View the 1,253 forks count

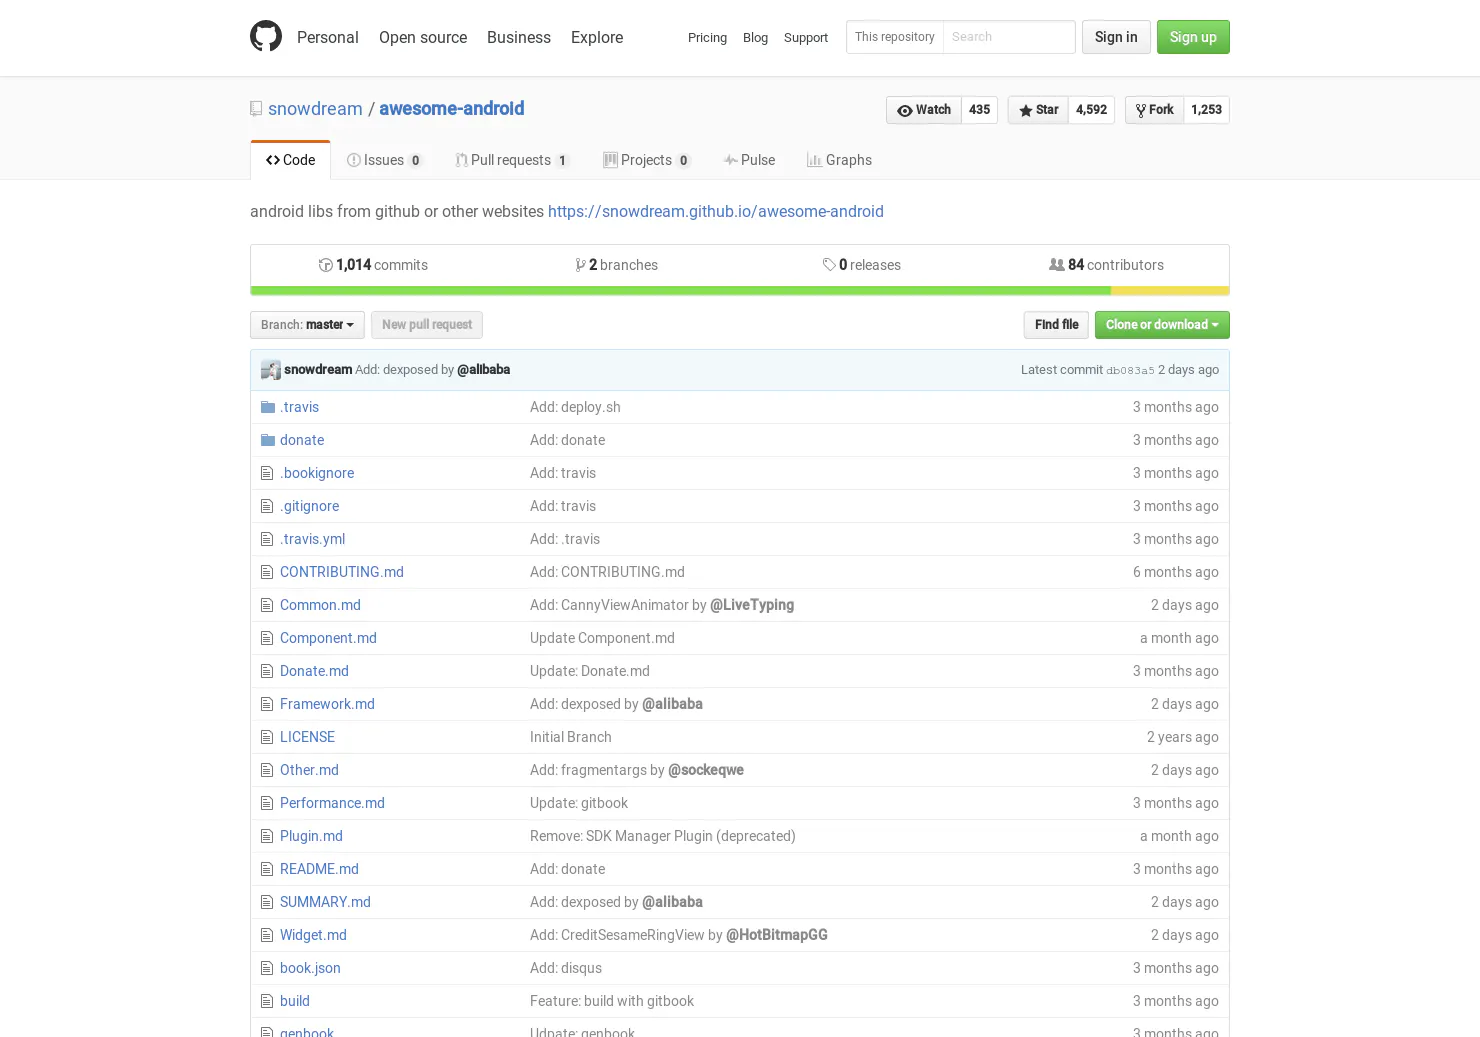coord(1207,110)
